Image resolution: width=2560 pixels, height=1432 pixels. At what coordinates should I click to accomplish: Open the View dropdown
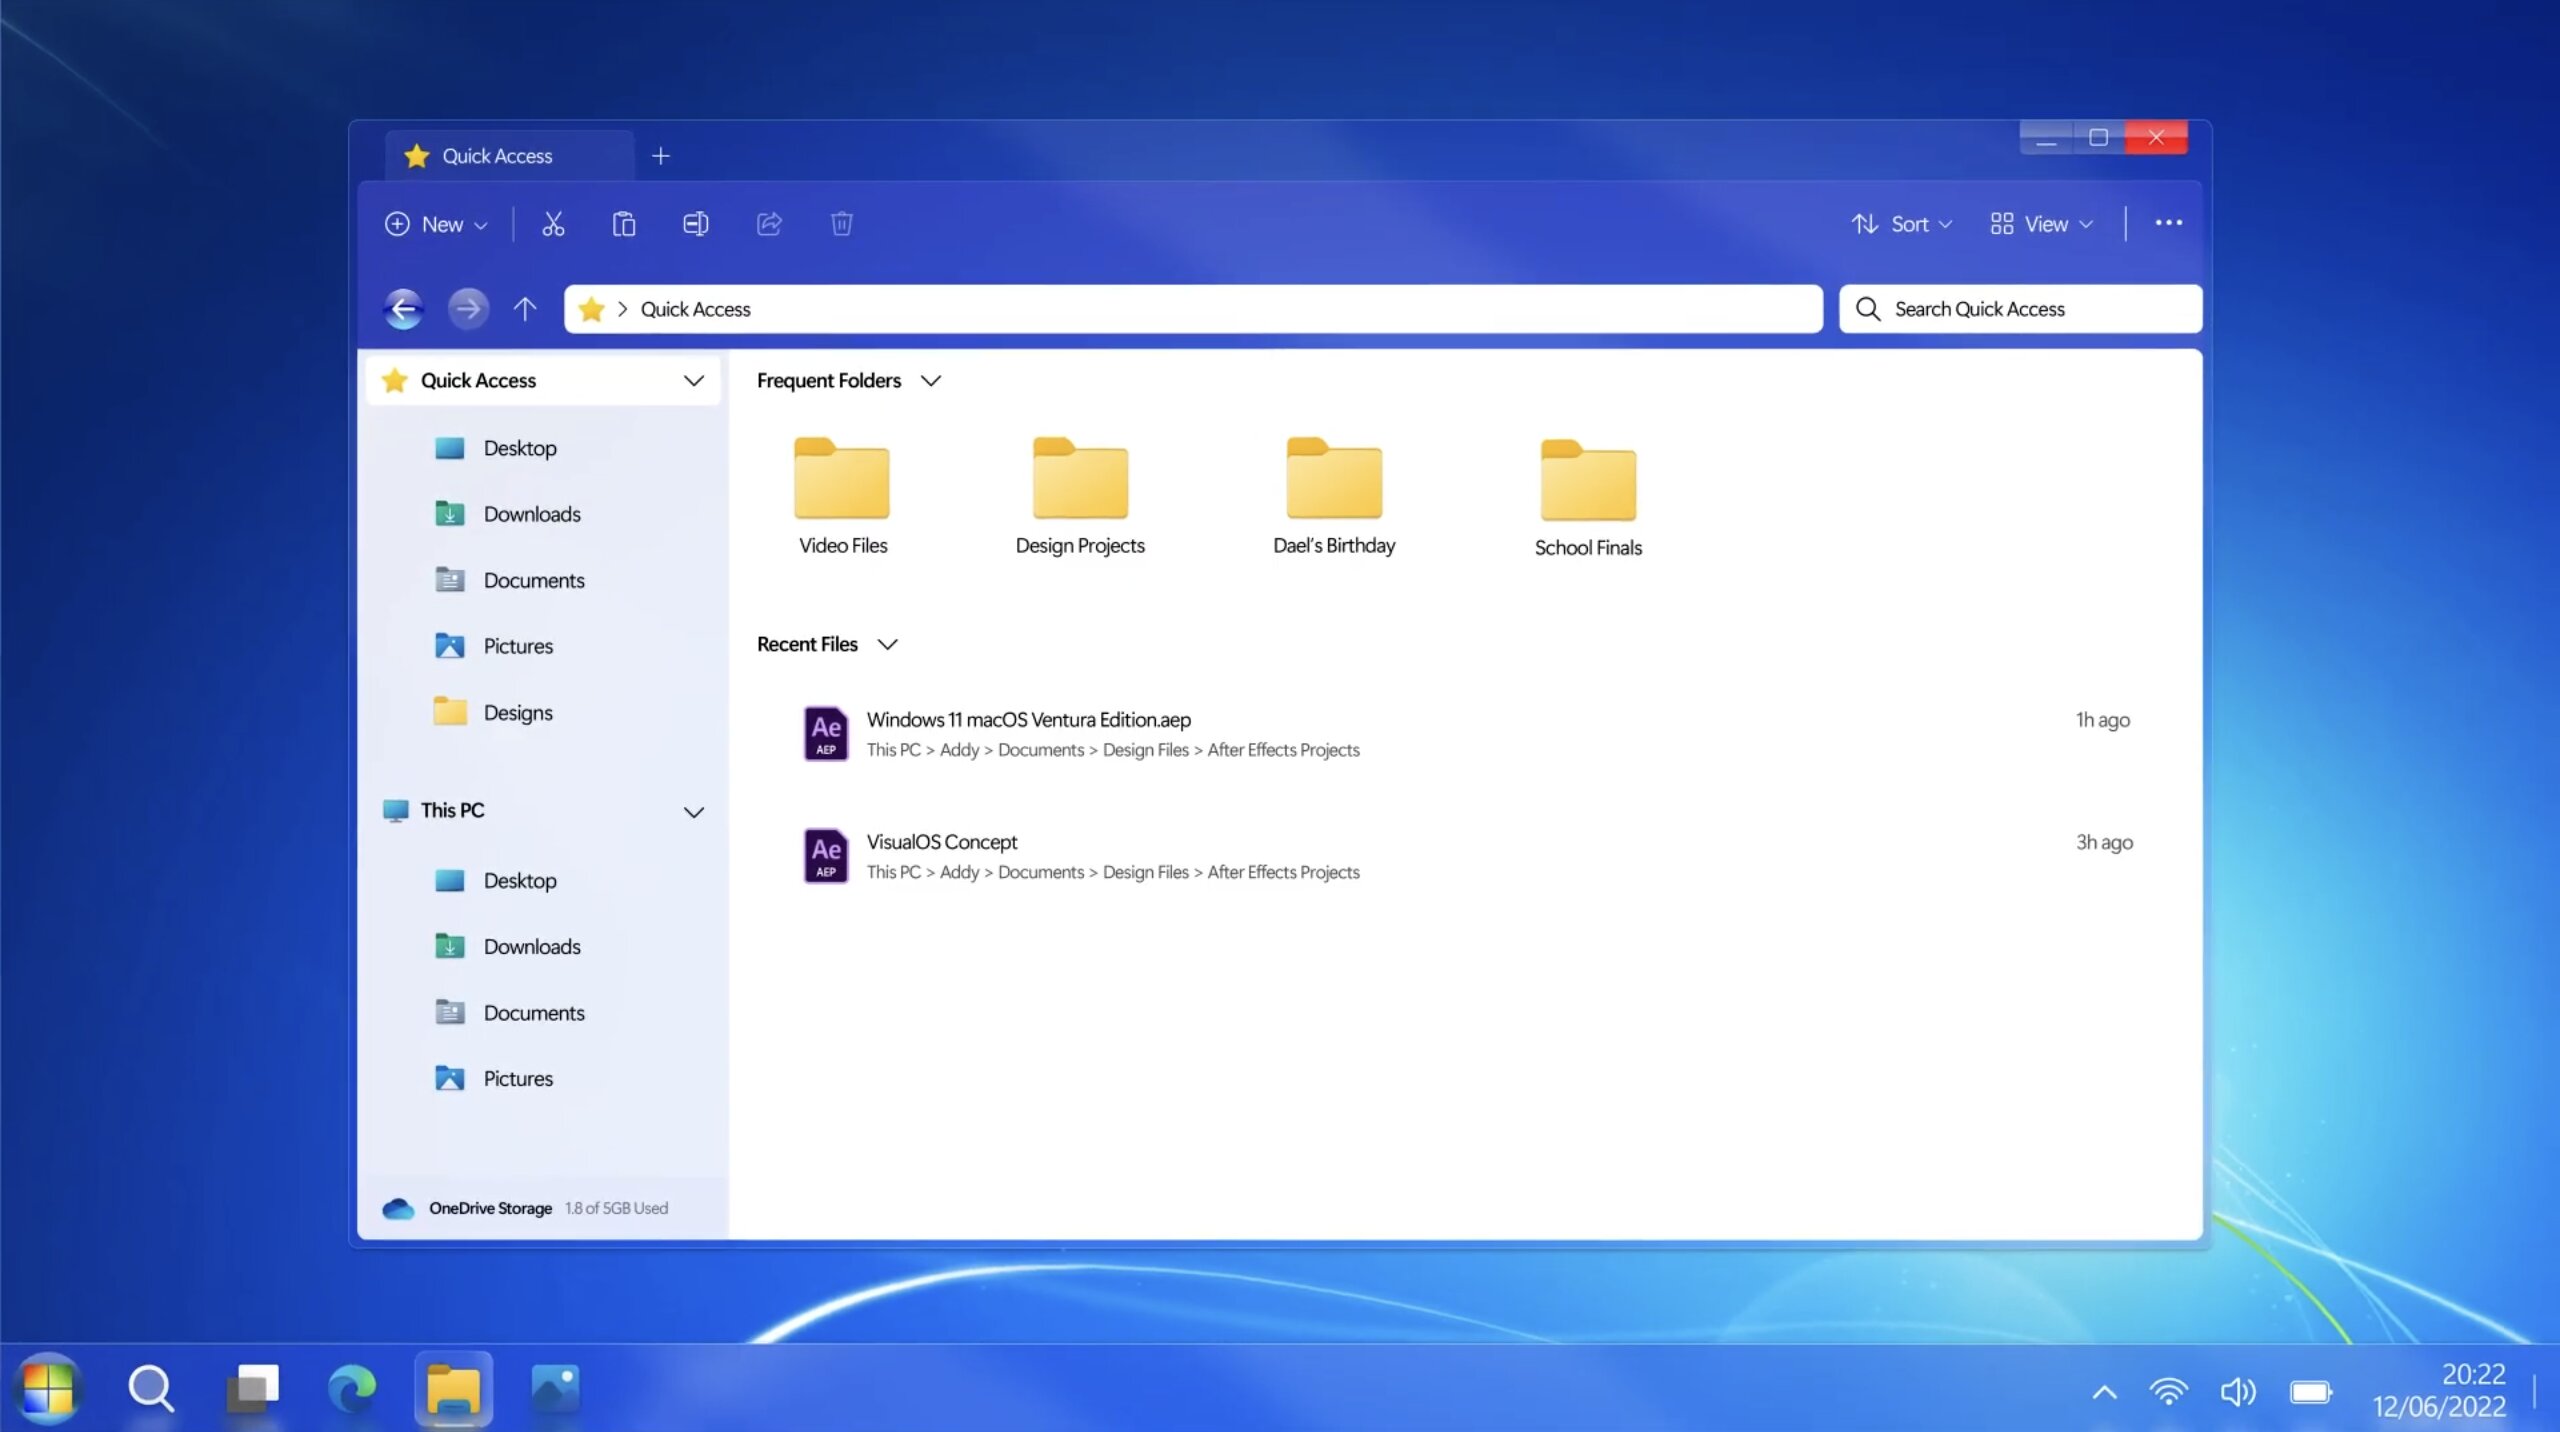pyautogui.click(x=2040, y=224)
